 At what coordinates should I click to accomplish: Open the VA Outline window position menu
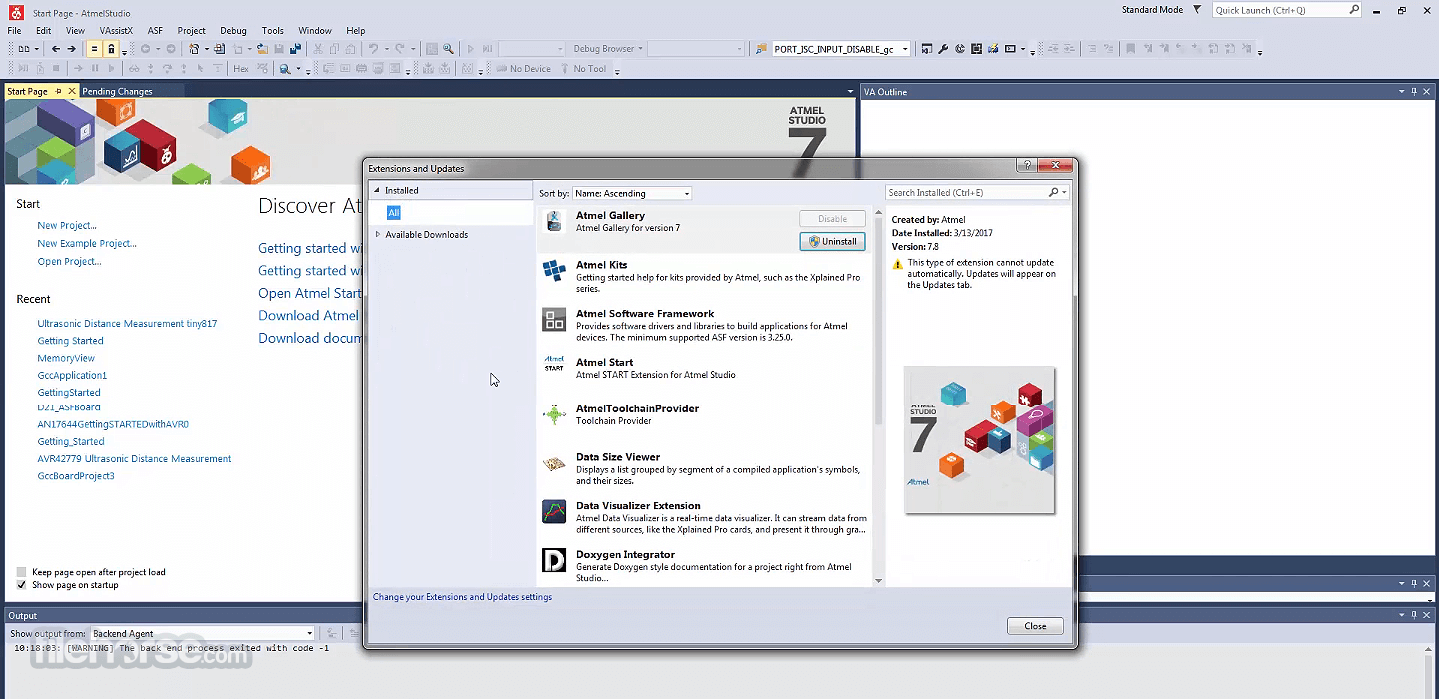coord(1402,92)
